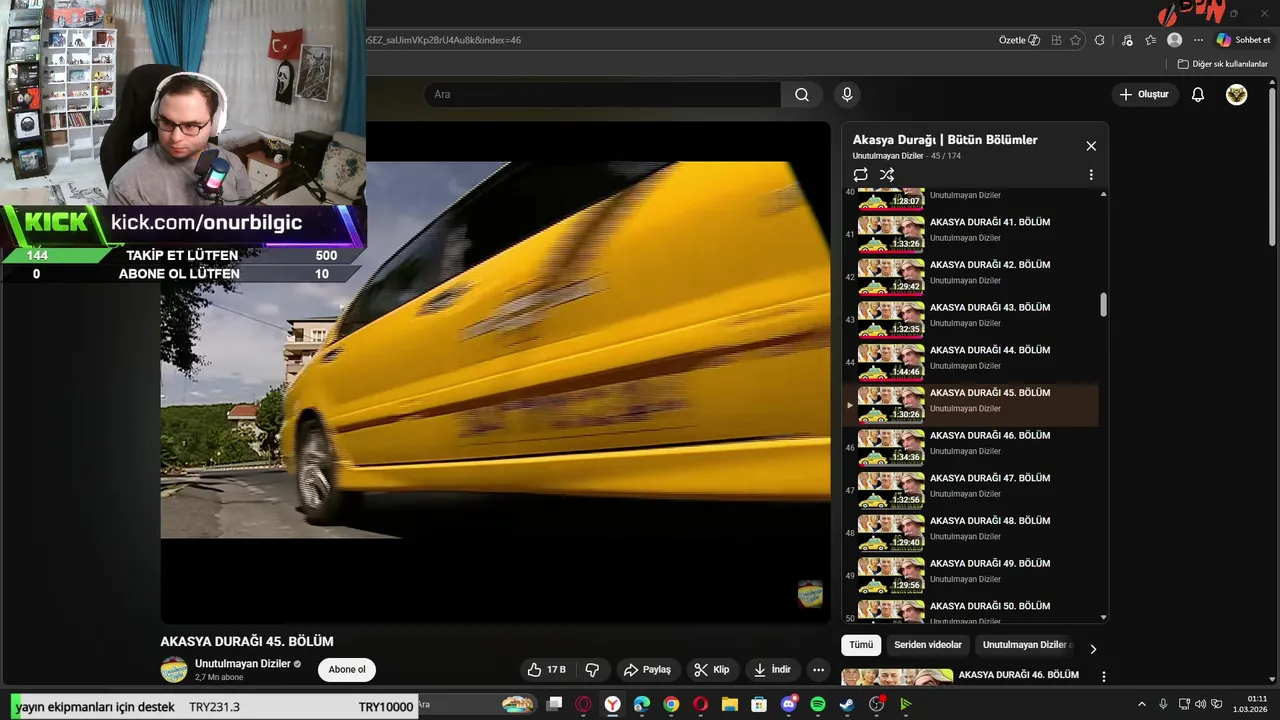Image resolution: width=1280 pixels, height=720 pixels.
Task: Open Spotify from the taskbar
Action: (818, 705)
